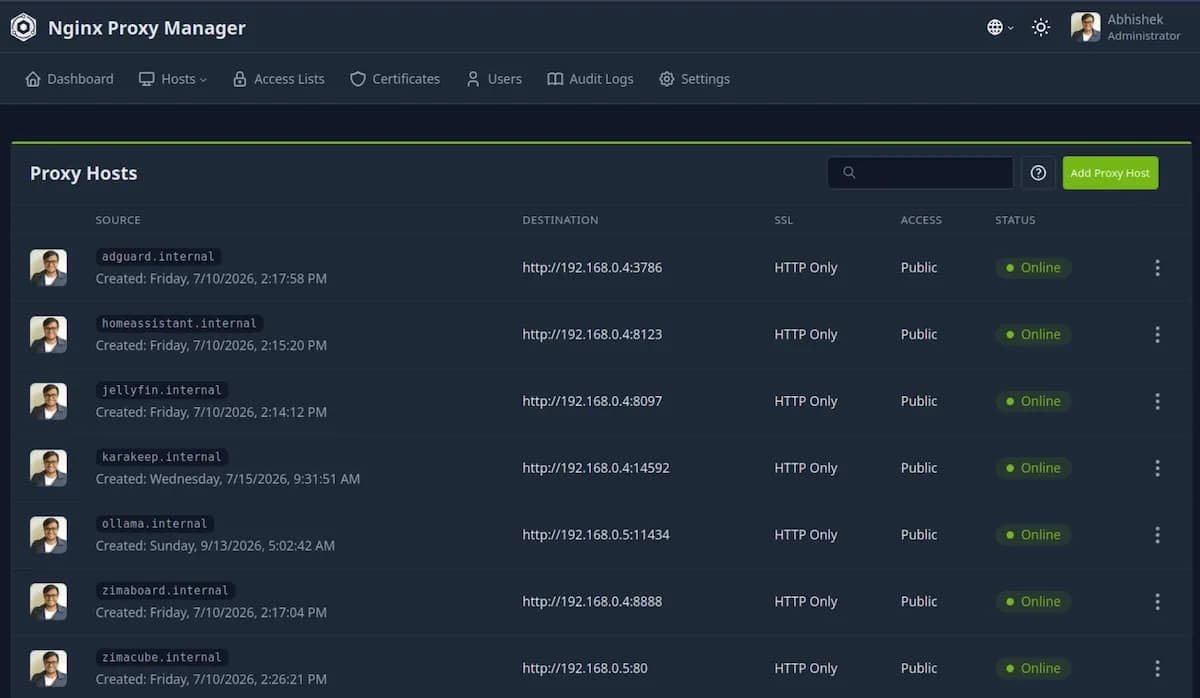Click the homeassistant.internal source domain
The height and width of the screenshot is (698, 1200).
pyautogui.click(x=180, y=323)
